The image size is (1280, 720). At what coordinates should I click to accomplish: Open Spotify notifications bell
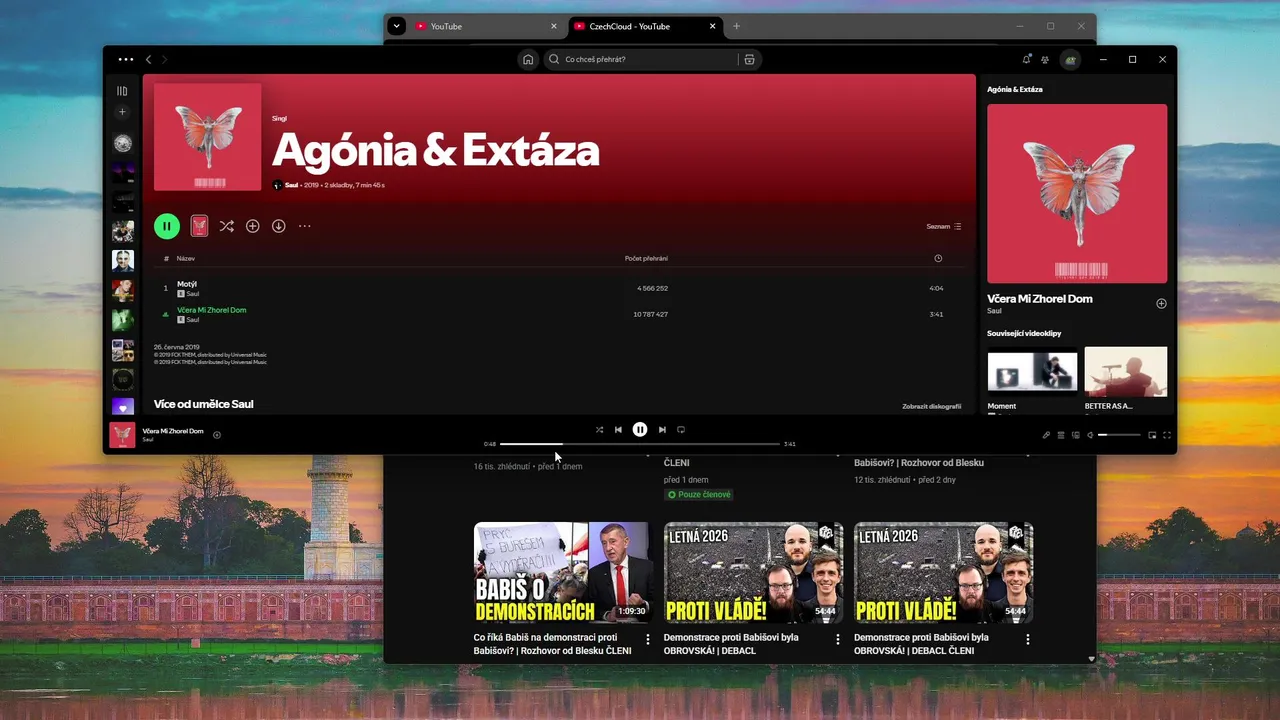coord(1026,60)
